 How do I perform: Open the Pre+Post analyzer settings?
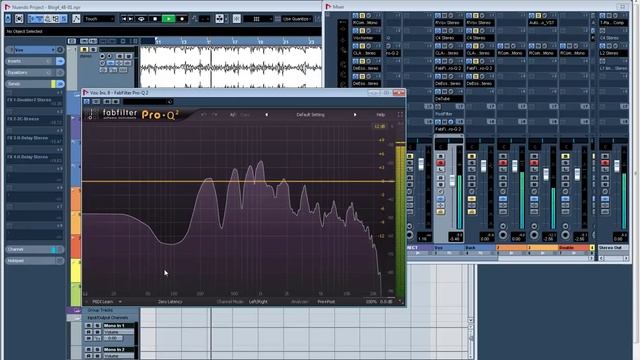326,302
